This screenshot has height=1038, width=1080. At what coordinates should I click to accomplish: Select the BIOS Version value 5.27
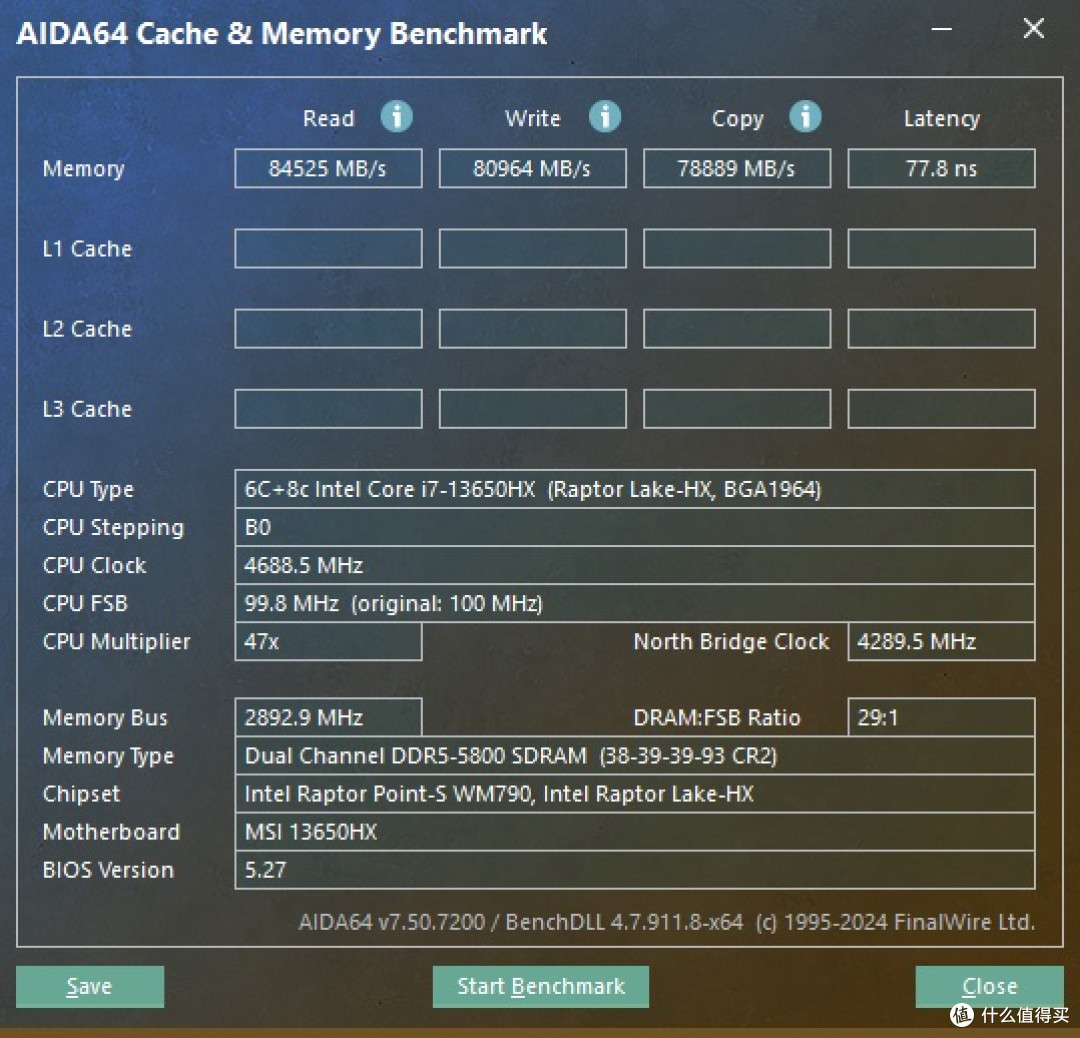point(634,870)
